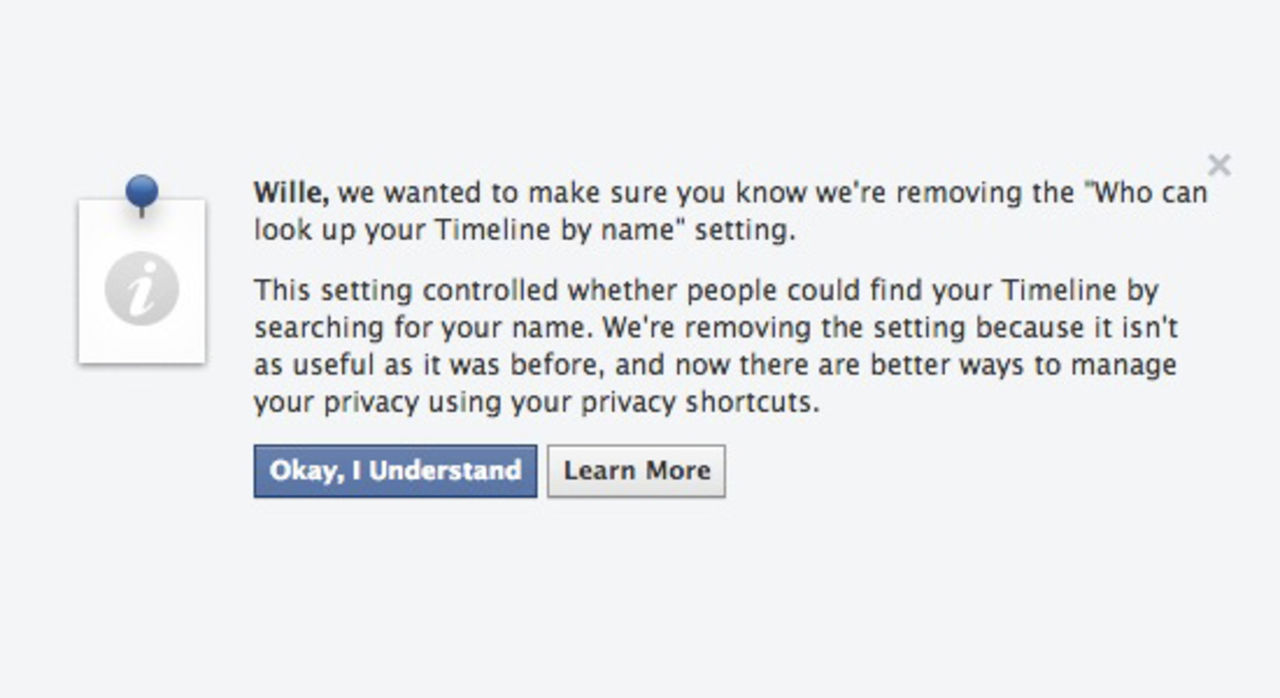Click the "Okay, I Understand" button
Viewport: 1280px width, 698px height.
[x=395, y=471]
